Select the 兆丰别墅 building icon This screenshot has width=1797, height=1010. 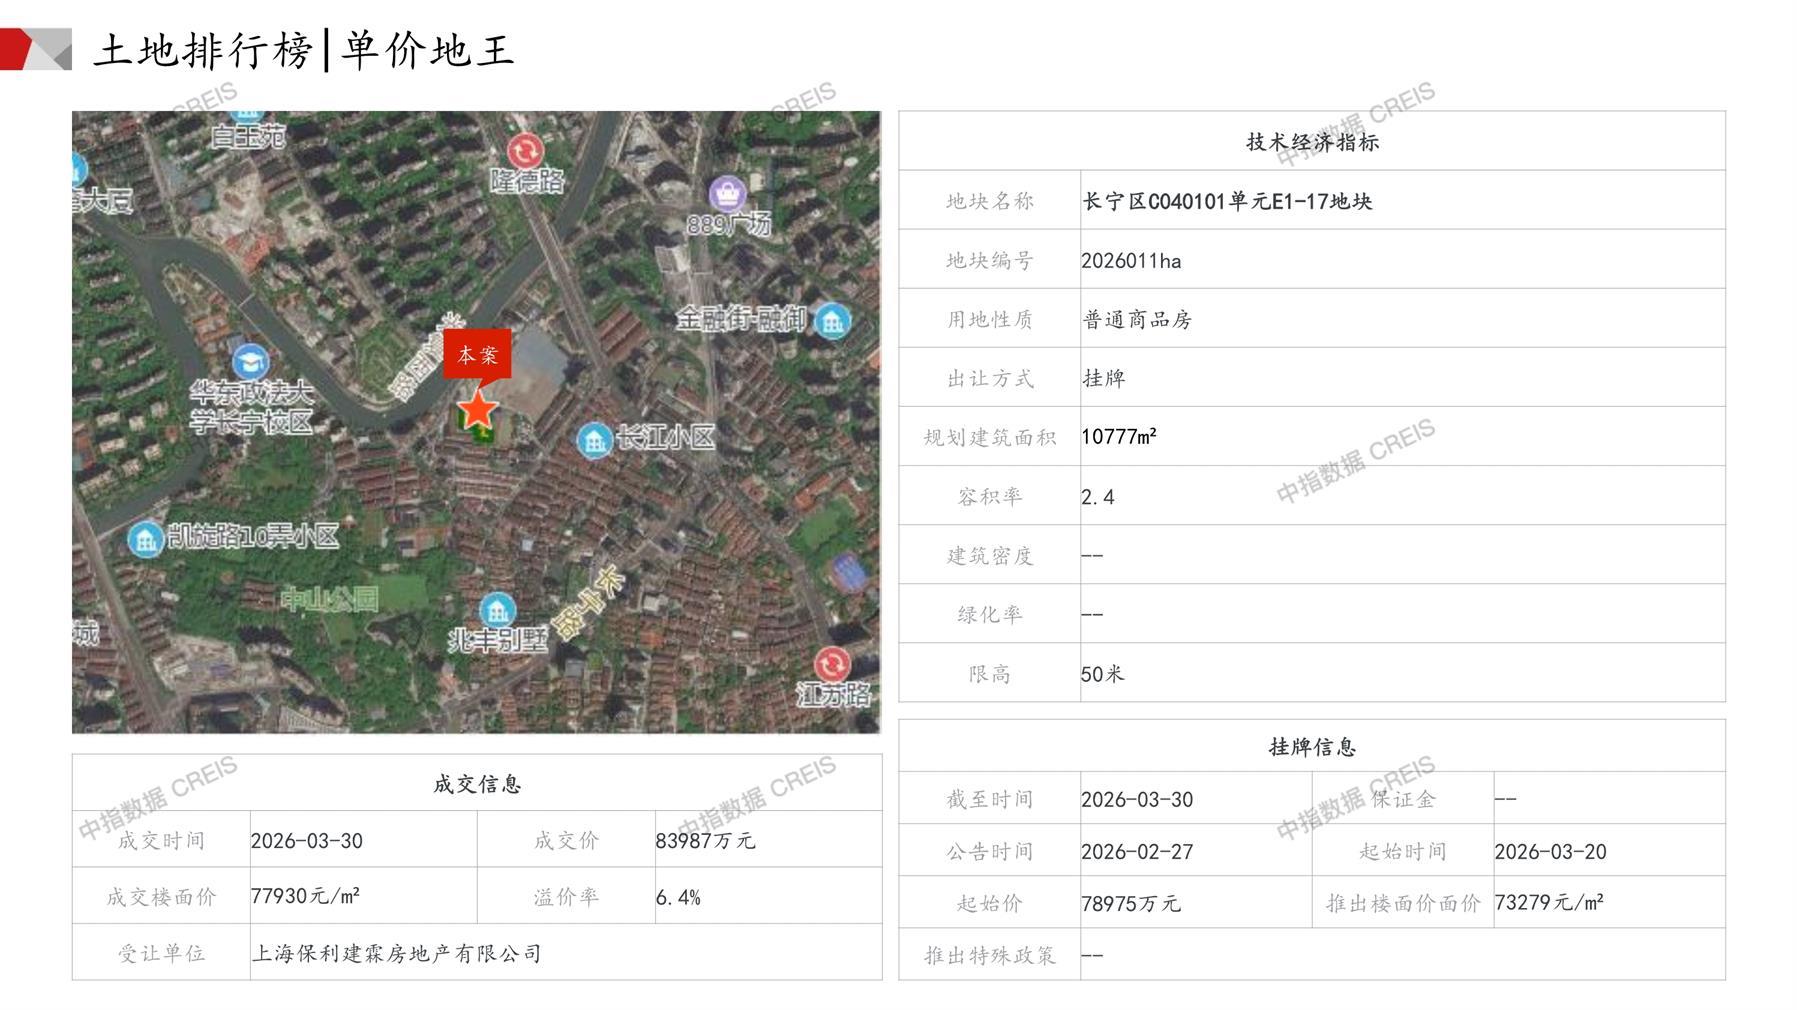tap(497, 609)
